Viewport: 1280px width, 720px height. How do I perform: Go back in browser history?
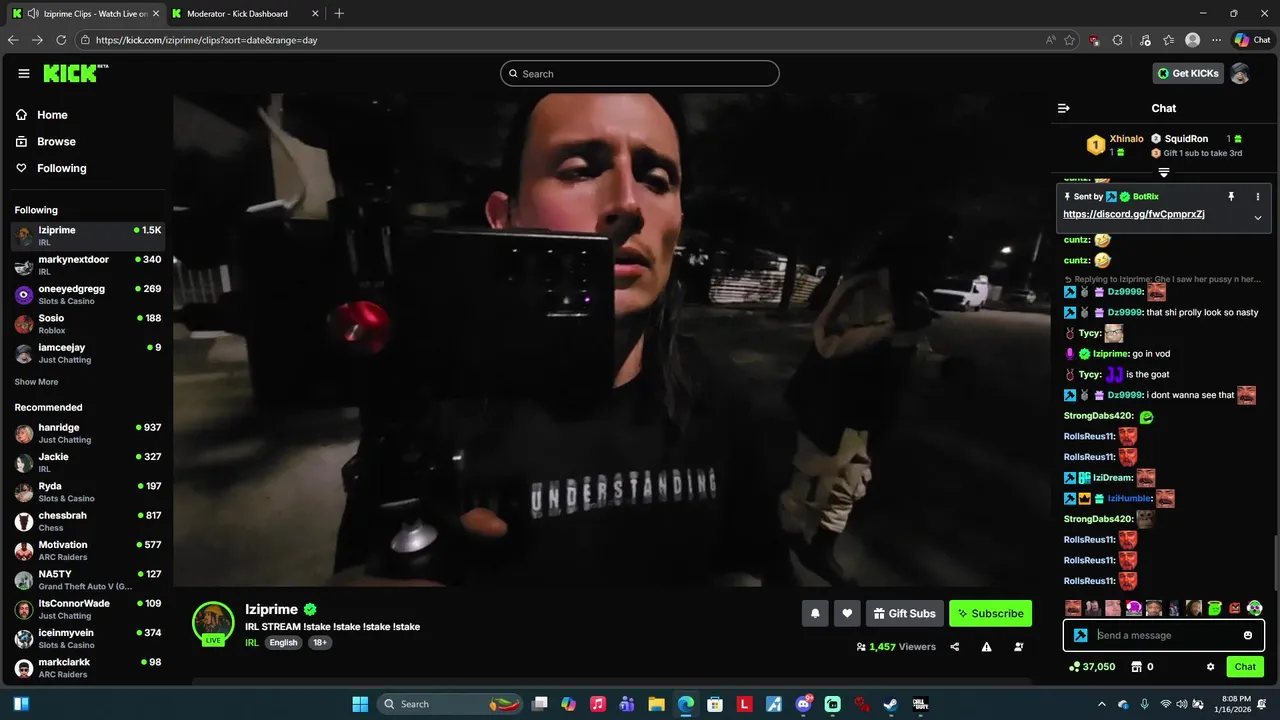coord(13,40)
